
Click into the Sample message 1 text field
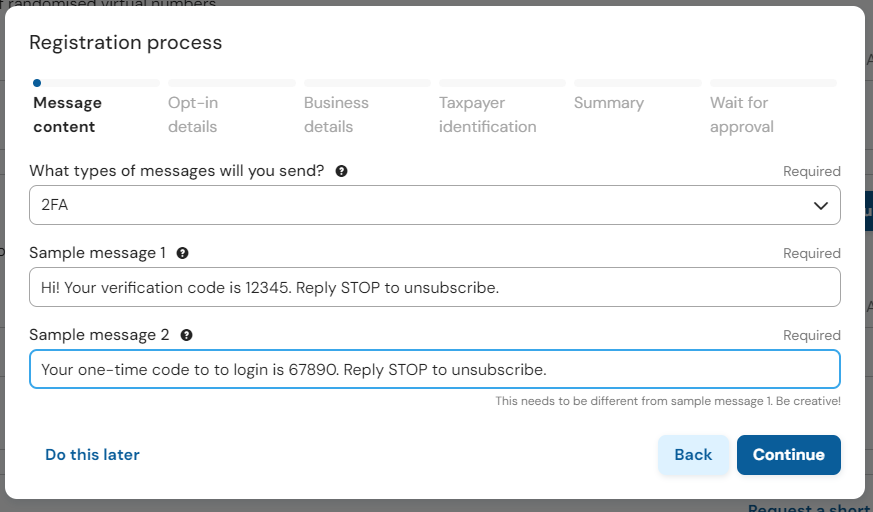435,287
